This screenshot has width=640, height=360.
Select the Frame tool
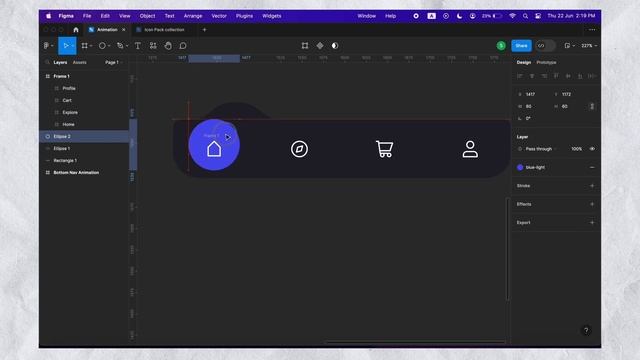[x=84, y=46]
